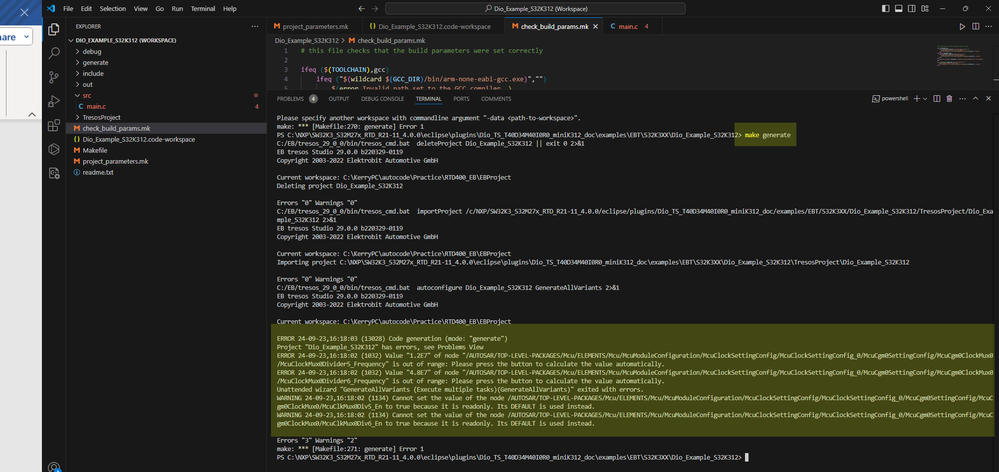The height and width of the screenshot is (472, 999).
Task: Switch to the OUTPUT panel tab
Action: pos(339,99)
